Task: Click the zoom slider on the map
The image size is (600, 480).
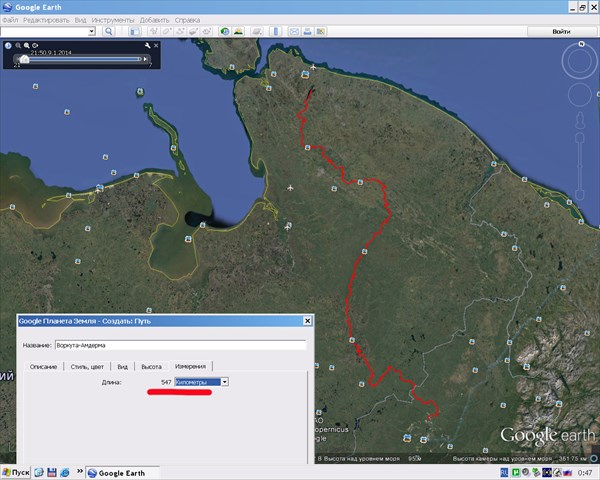Action: pyautogui.click(x=580, y=166)
